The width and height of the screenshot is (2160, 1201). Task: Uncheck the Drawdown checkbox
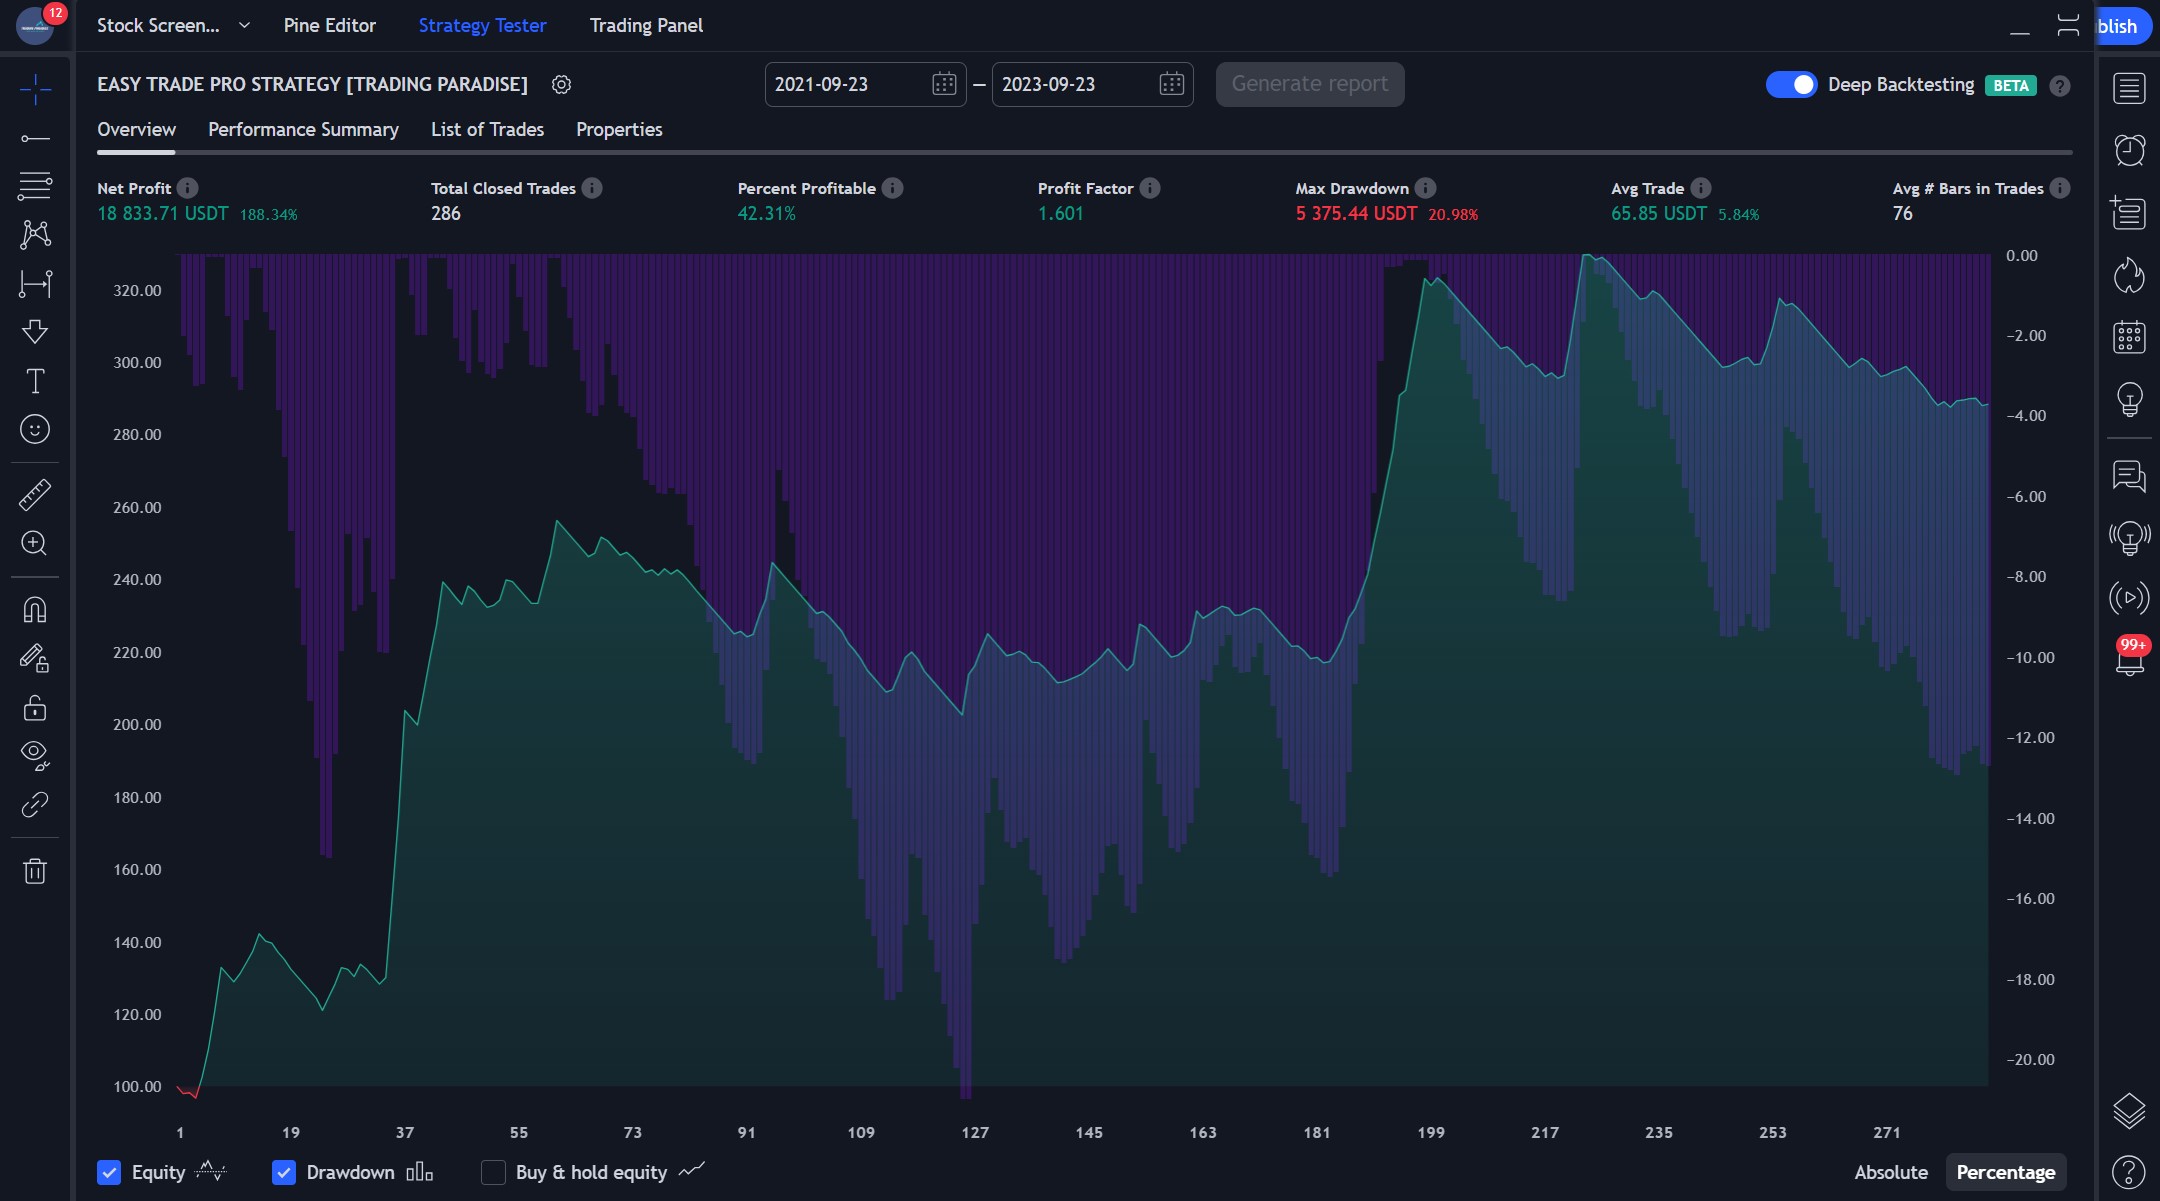coord(284,1172)
